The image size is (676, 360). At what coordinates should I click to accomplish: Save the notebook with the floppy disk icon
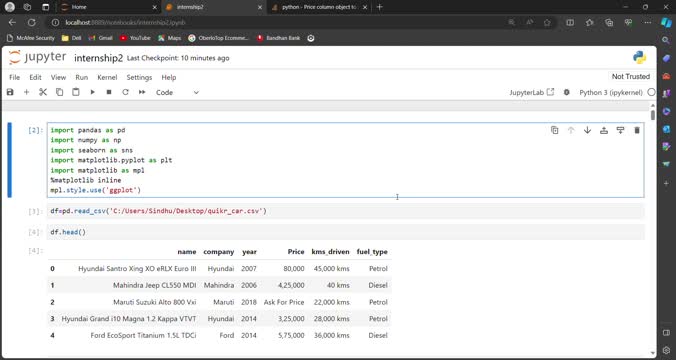10,92
